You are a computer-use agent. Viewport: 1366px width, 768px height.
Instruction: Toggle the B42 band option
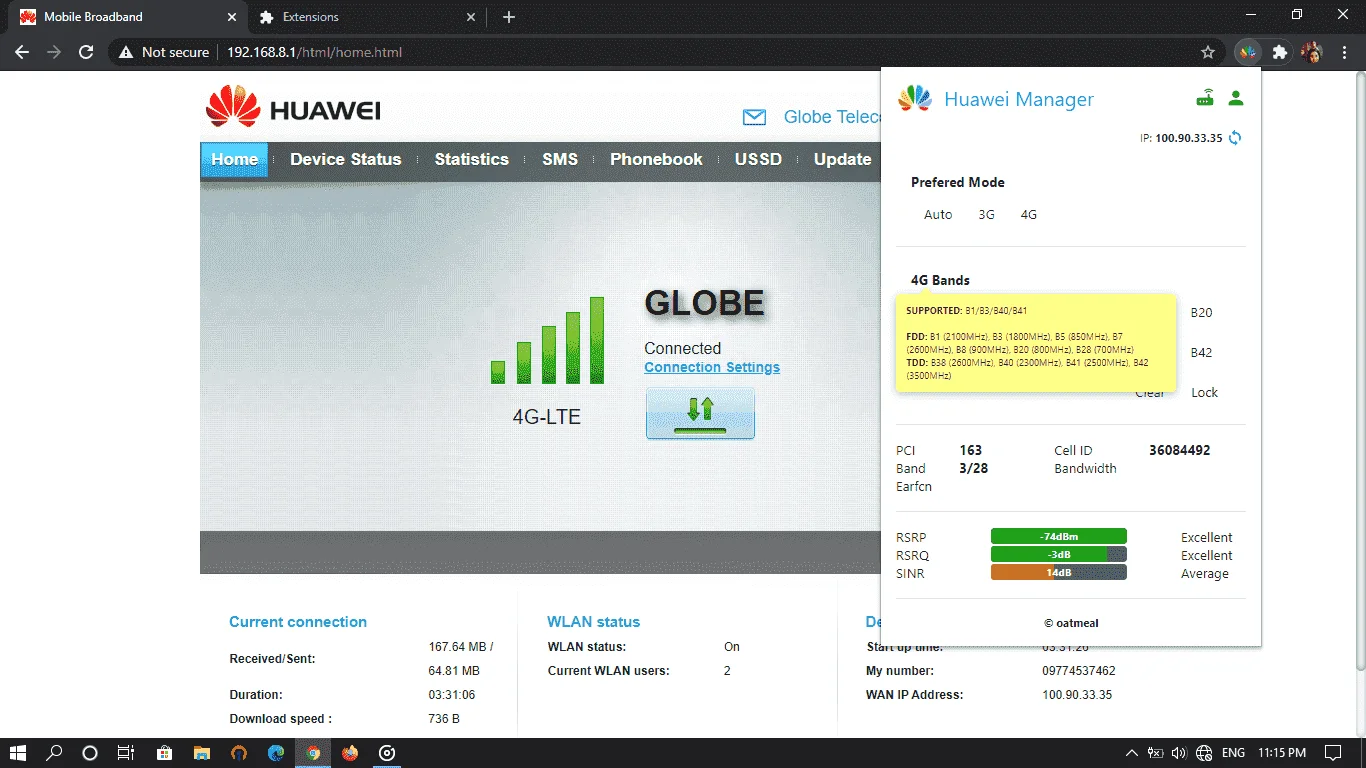point(1201,352)
